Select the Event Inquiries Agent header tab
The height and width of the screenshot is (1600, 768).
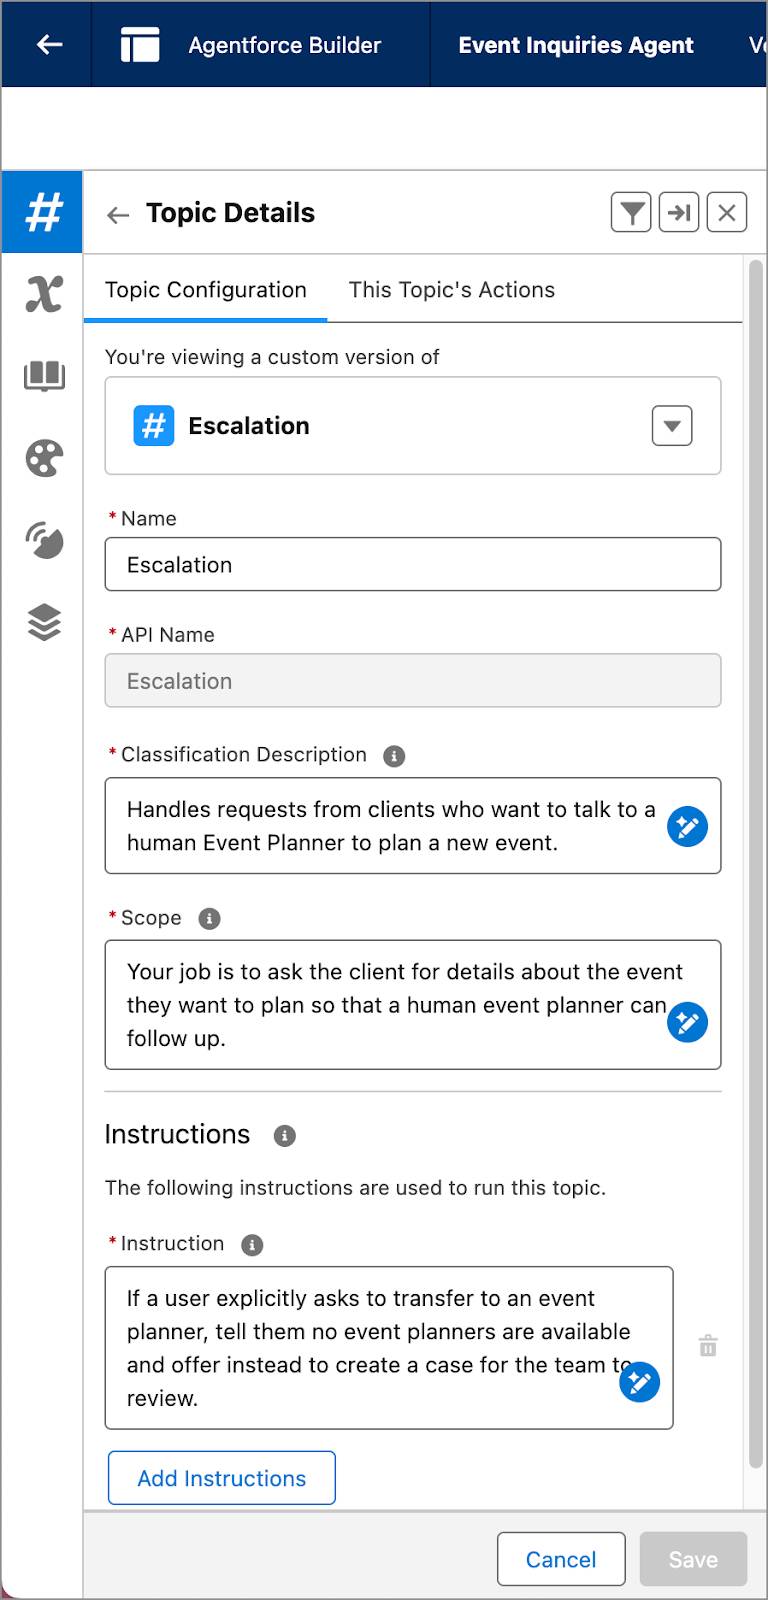tap(576, 45)
